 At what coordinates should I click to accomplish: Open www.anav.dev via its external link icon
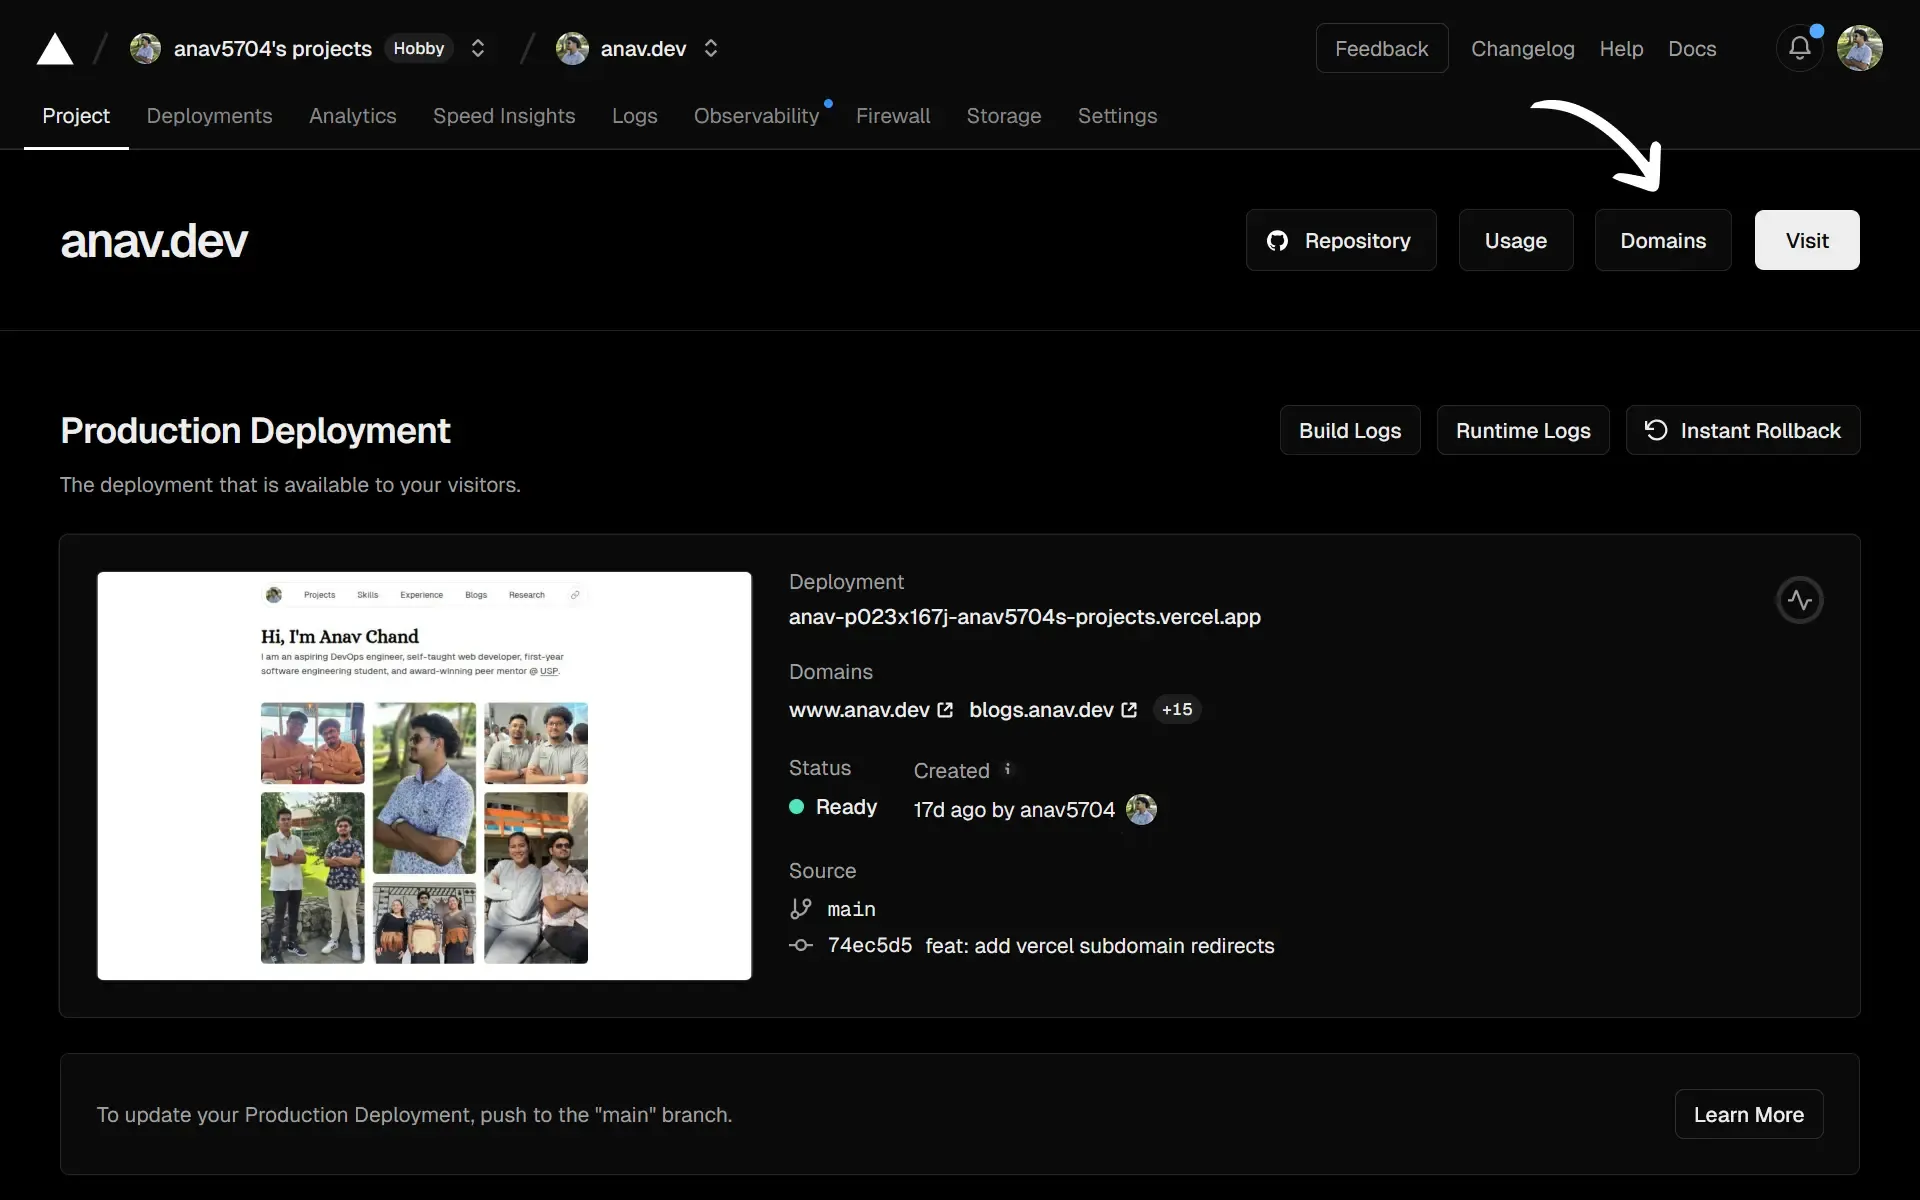pyautogui.click(x=944, y=710)
